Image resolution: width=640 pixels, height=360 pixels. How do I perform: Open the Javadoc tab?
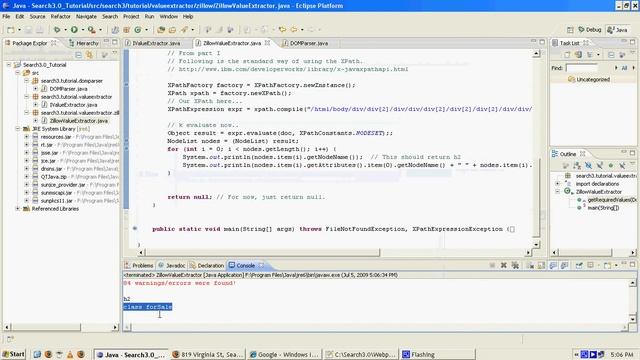click(x=172, y=265)
